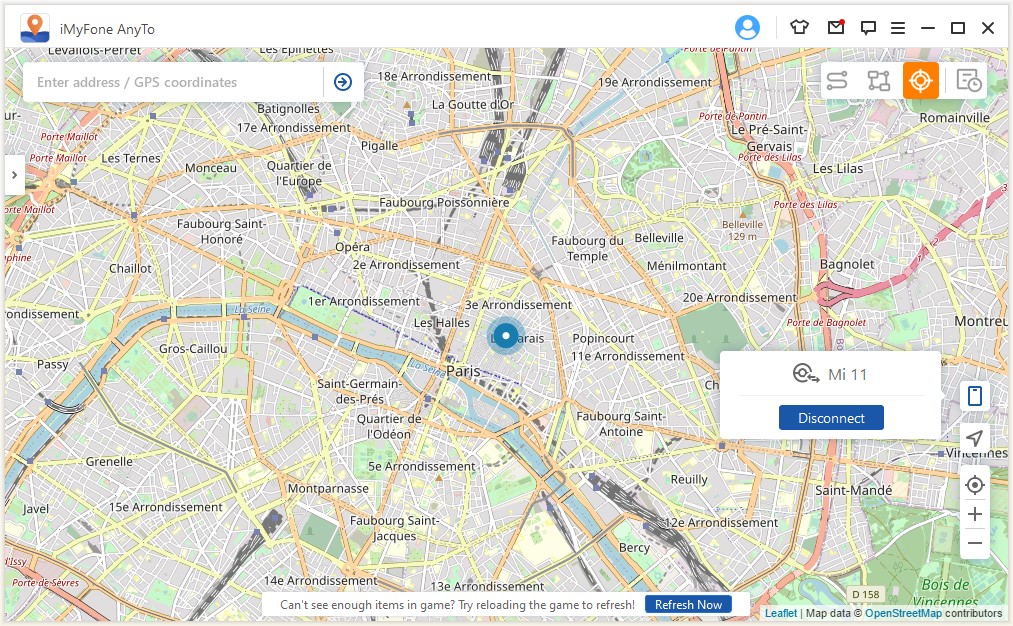Click the Refresh Now button
1013x626 pixels.
(x=688, y=604)
